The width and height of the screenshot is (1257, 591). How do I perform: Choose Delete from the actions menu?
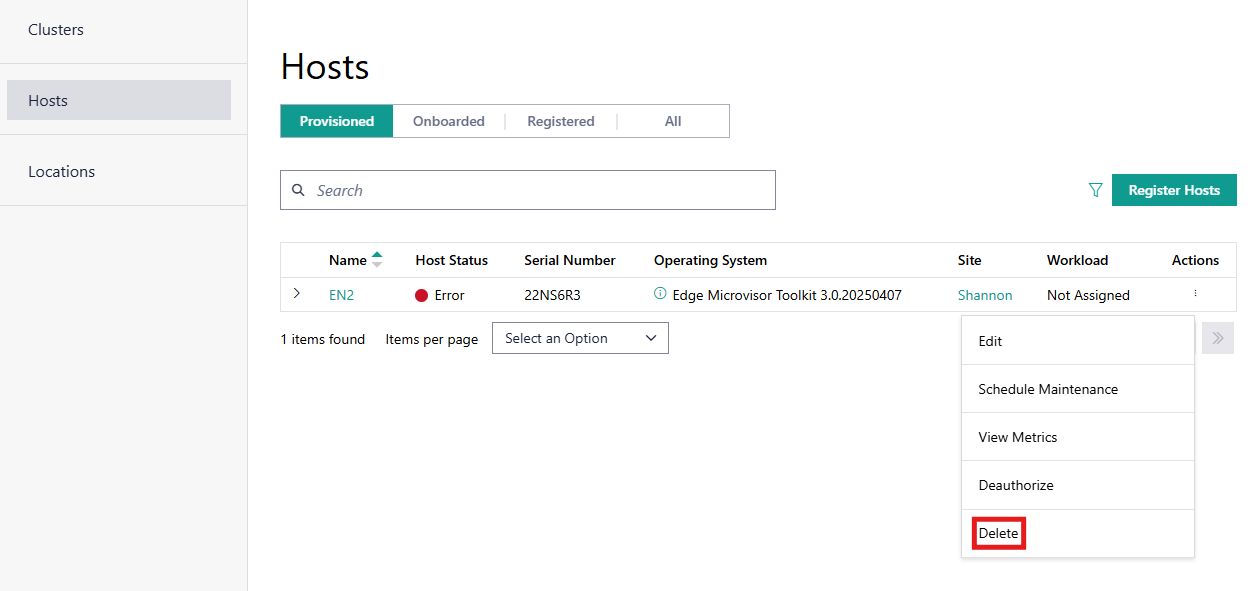pos(998,534)
